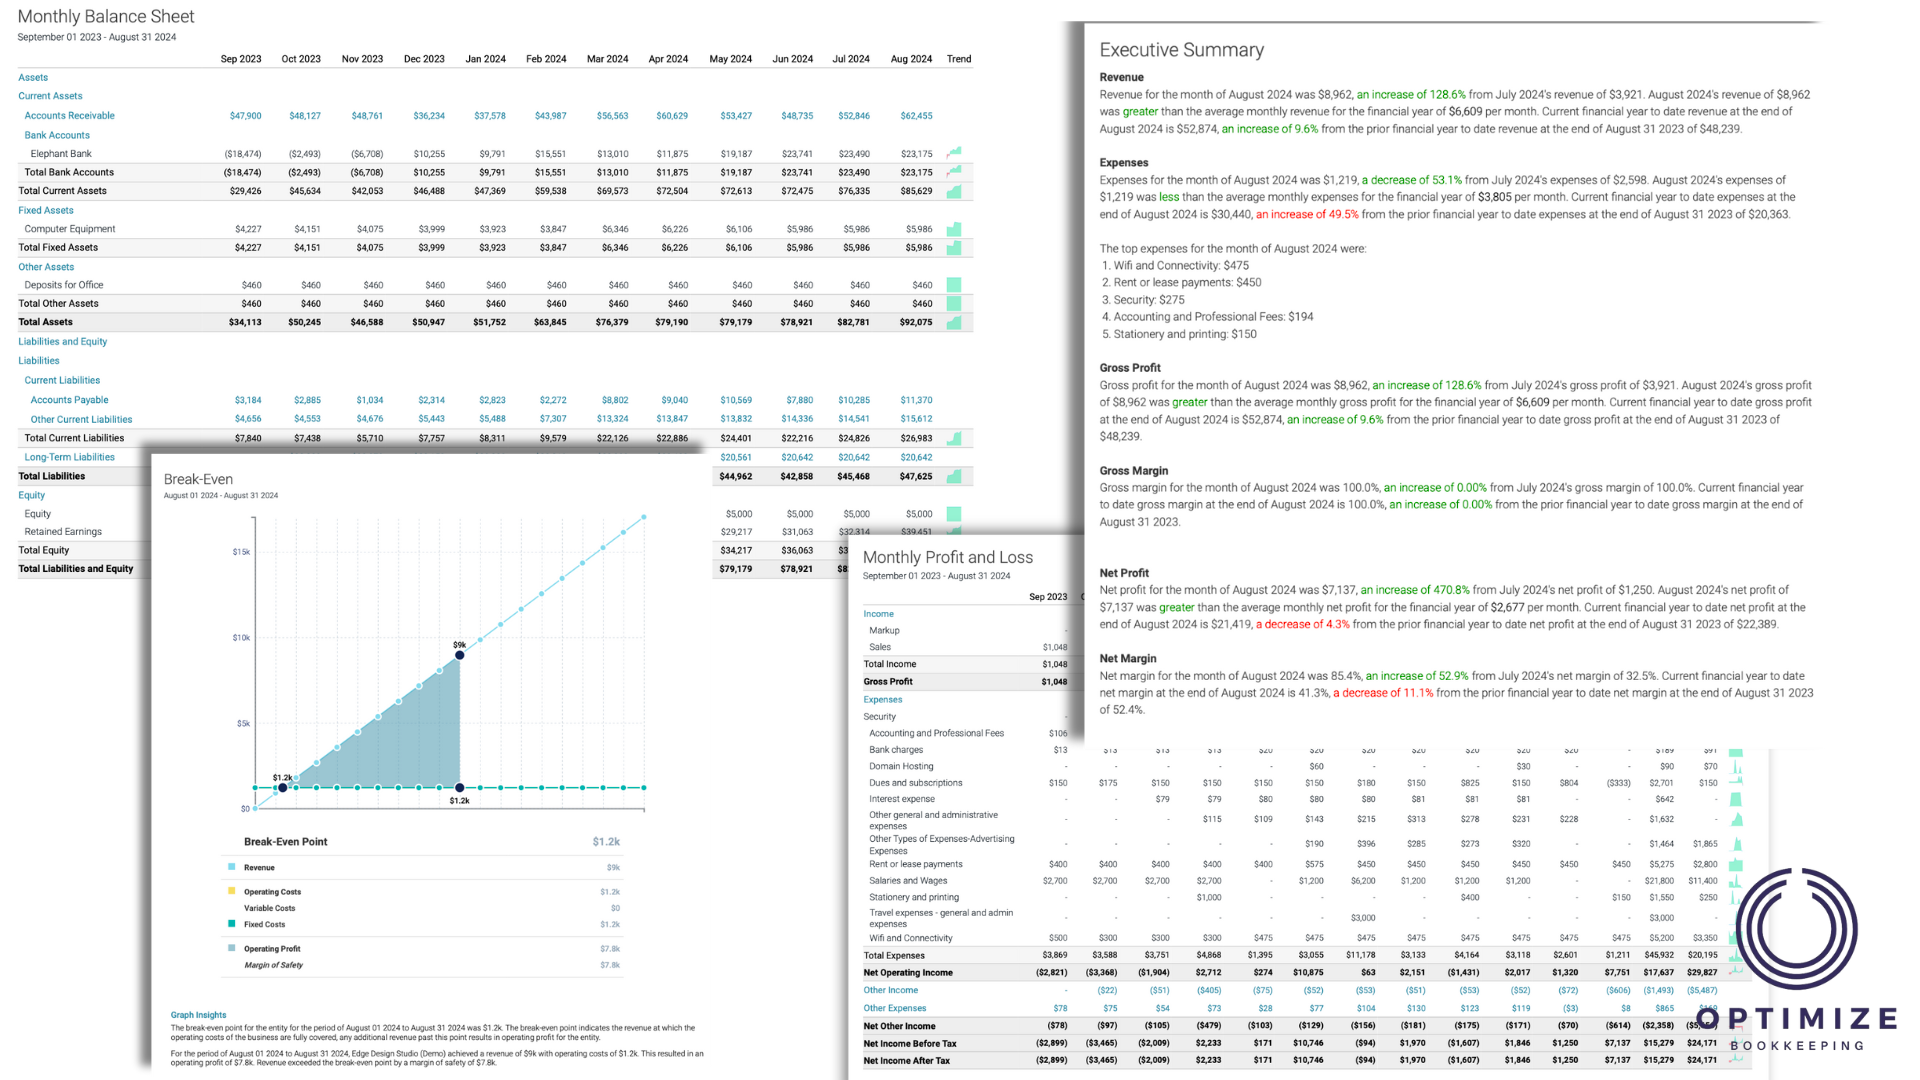Select the Current Assets section heading

[50, 96]
